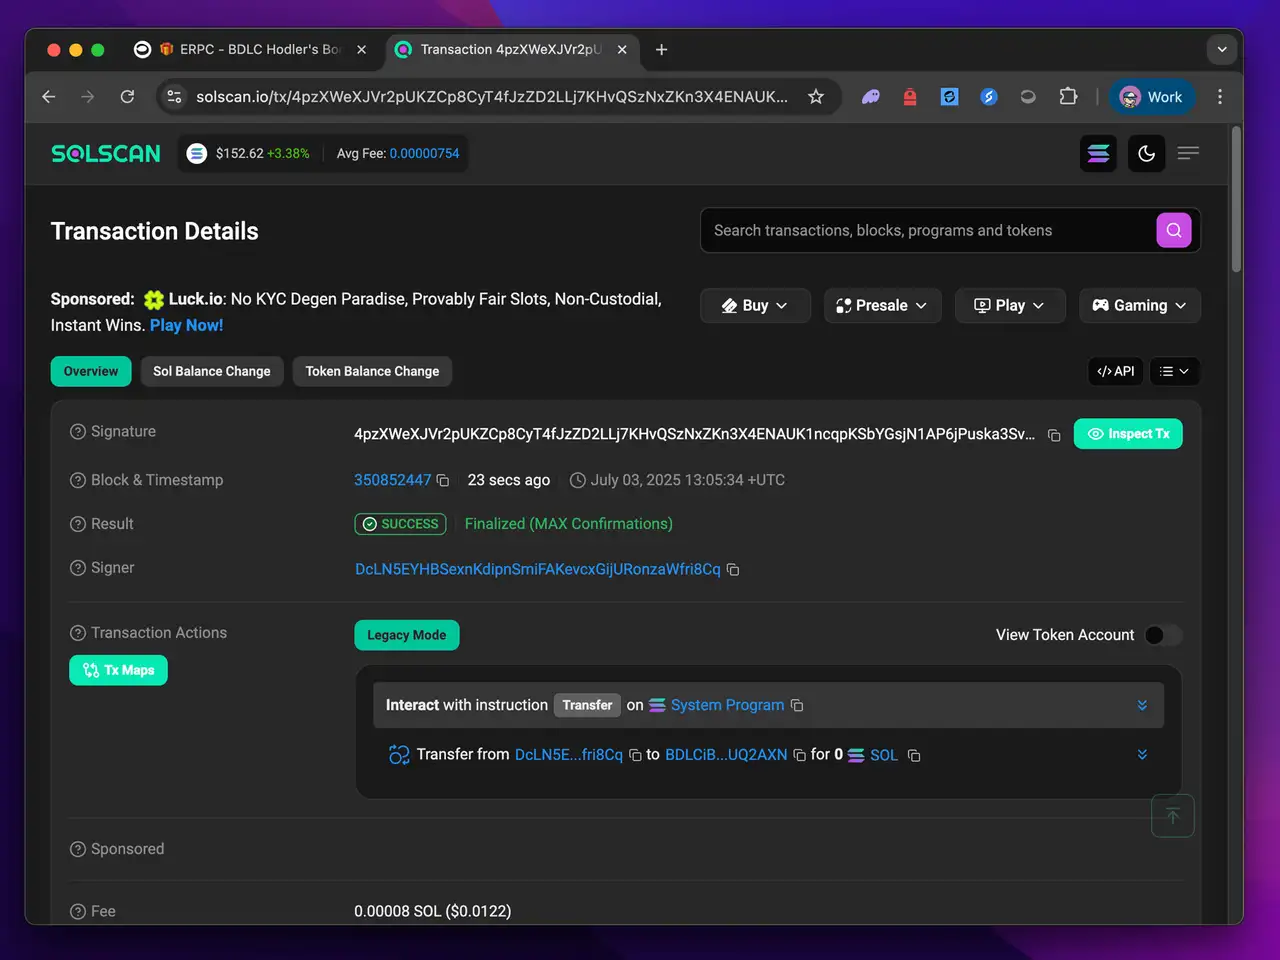
Task: Open the hamburger menu in header
Action: [x=1188, y=154]
